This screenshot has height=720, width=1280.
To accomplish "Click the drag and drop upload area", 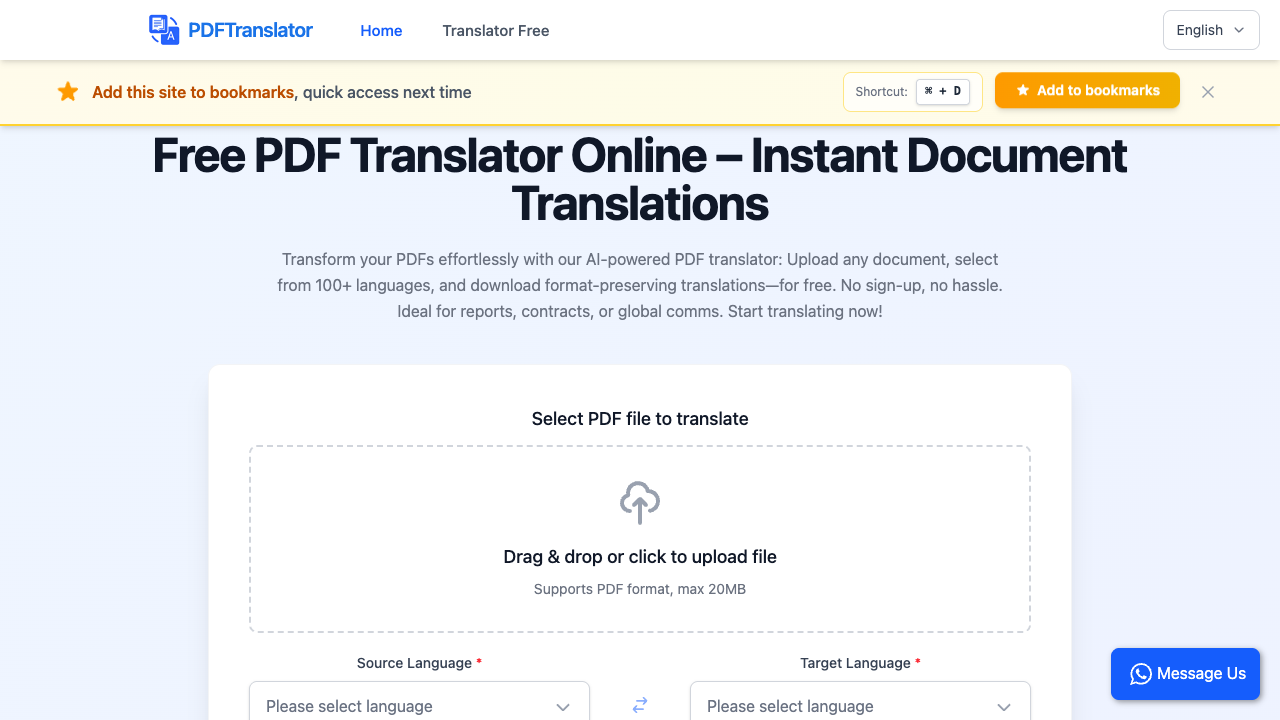I will tap(639, 539).
